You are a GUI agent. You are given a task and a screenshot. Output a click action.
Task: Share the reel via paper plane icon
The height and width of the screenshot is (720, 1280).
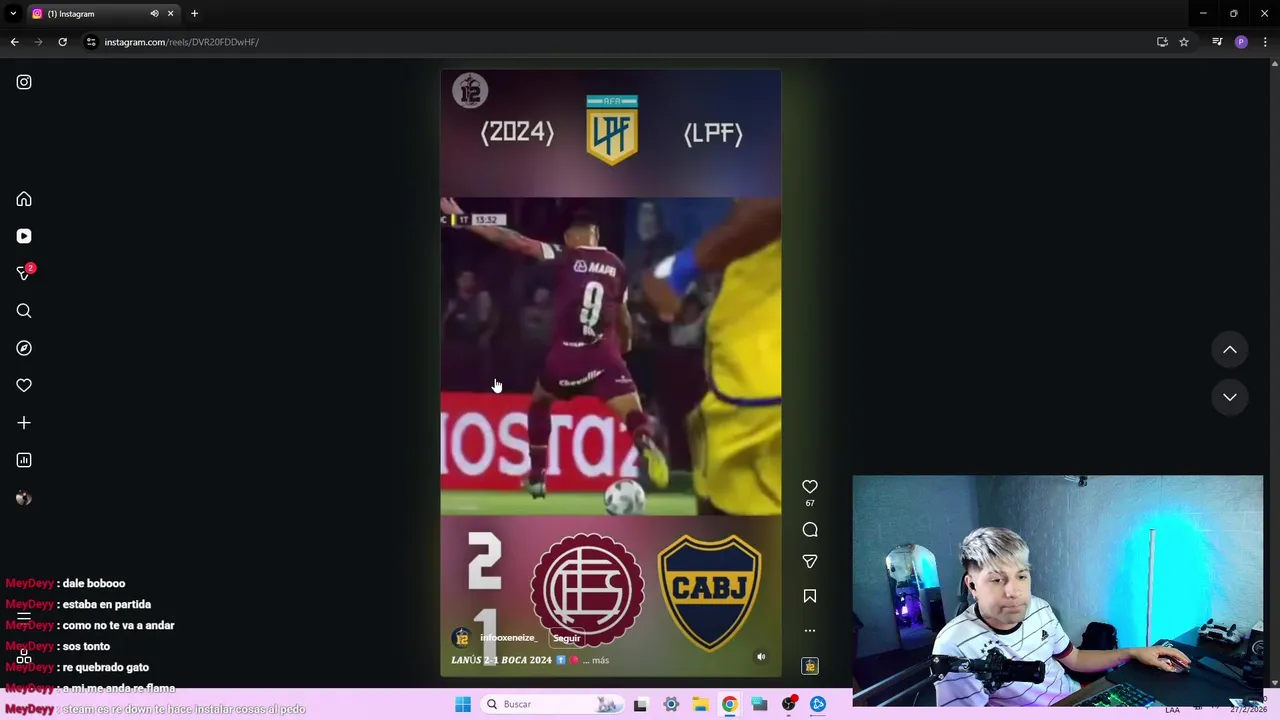click(810, 562)
